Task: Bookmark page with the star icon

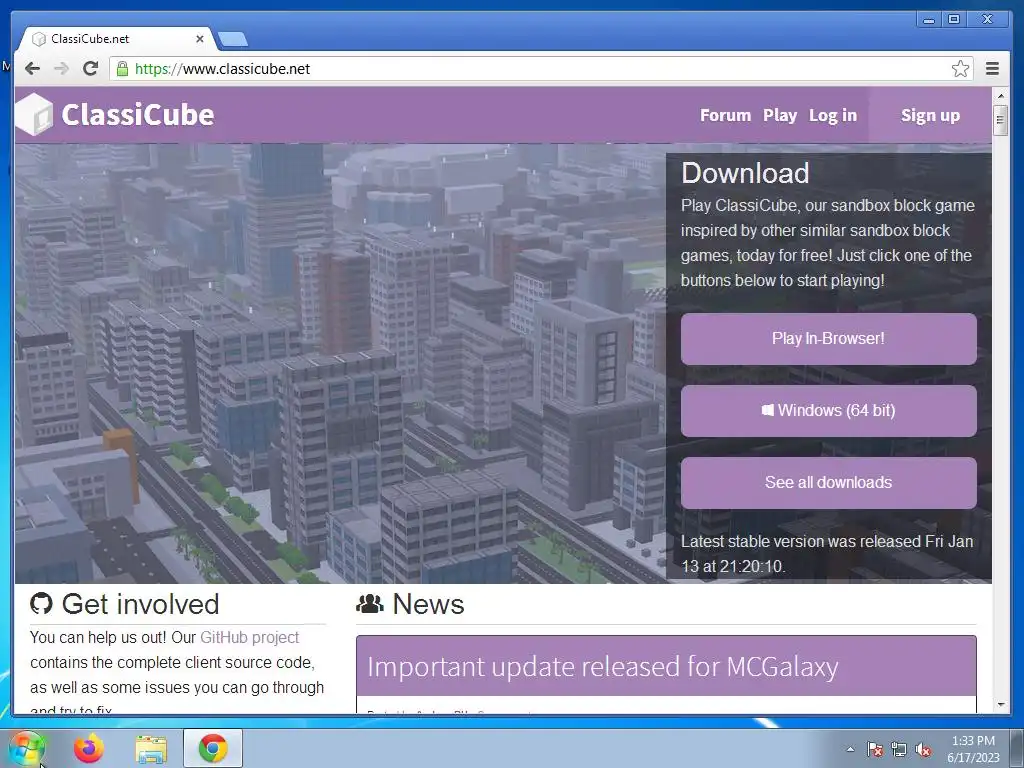Action: pyautogui.click(x=960, y=69)
